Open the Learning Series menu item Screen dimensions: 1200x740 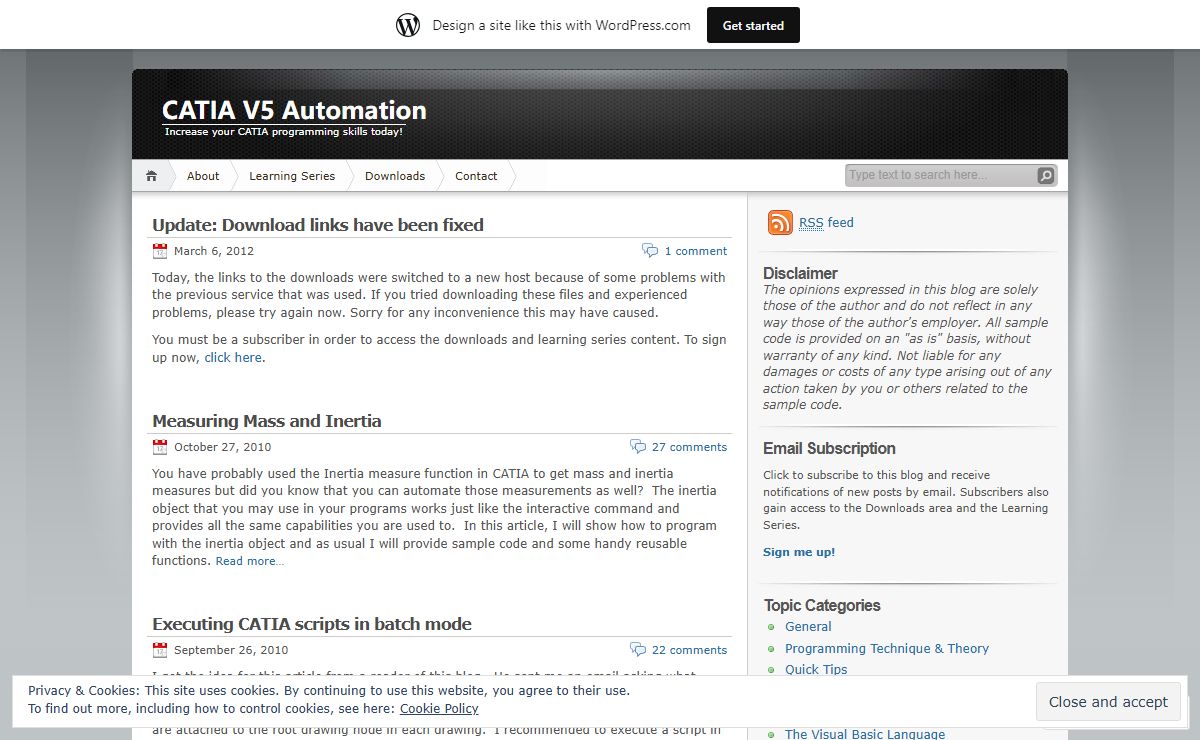[292, 176]
